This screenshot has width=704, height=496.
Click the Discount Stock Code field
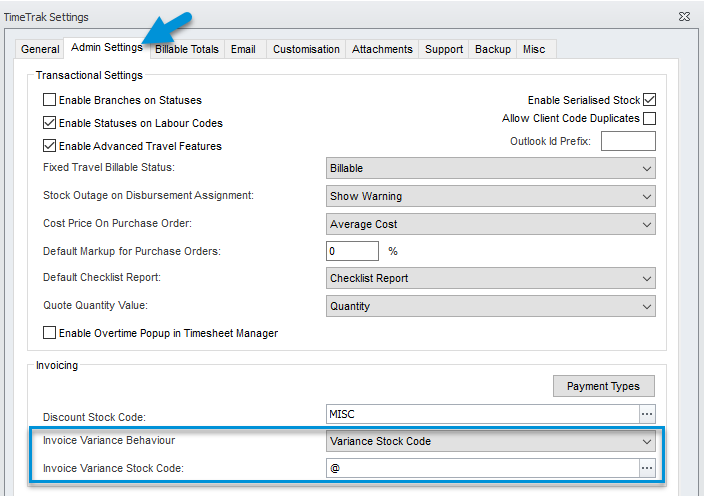tap(483, 414)
